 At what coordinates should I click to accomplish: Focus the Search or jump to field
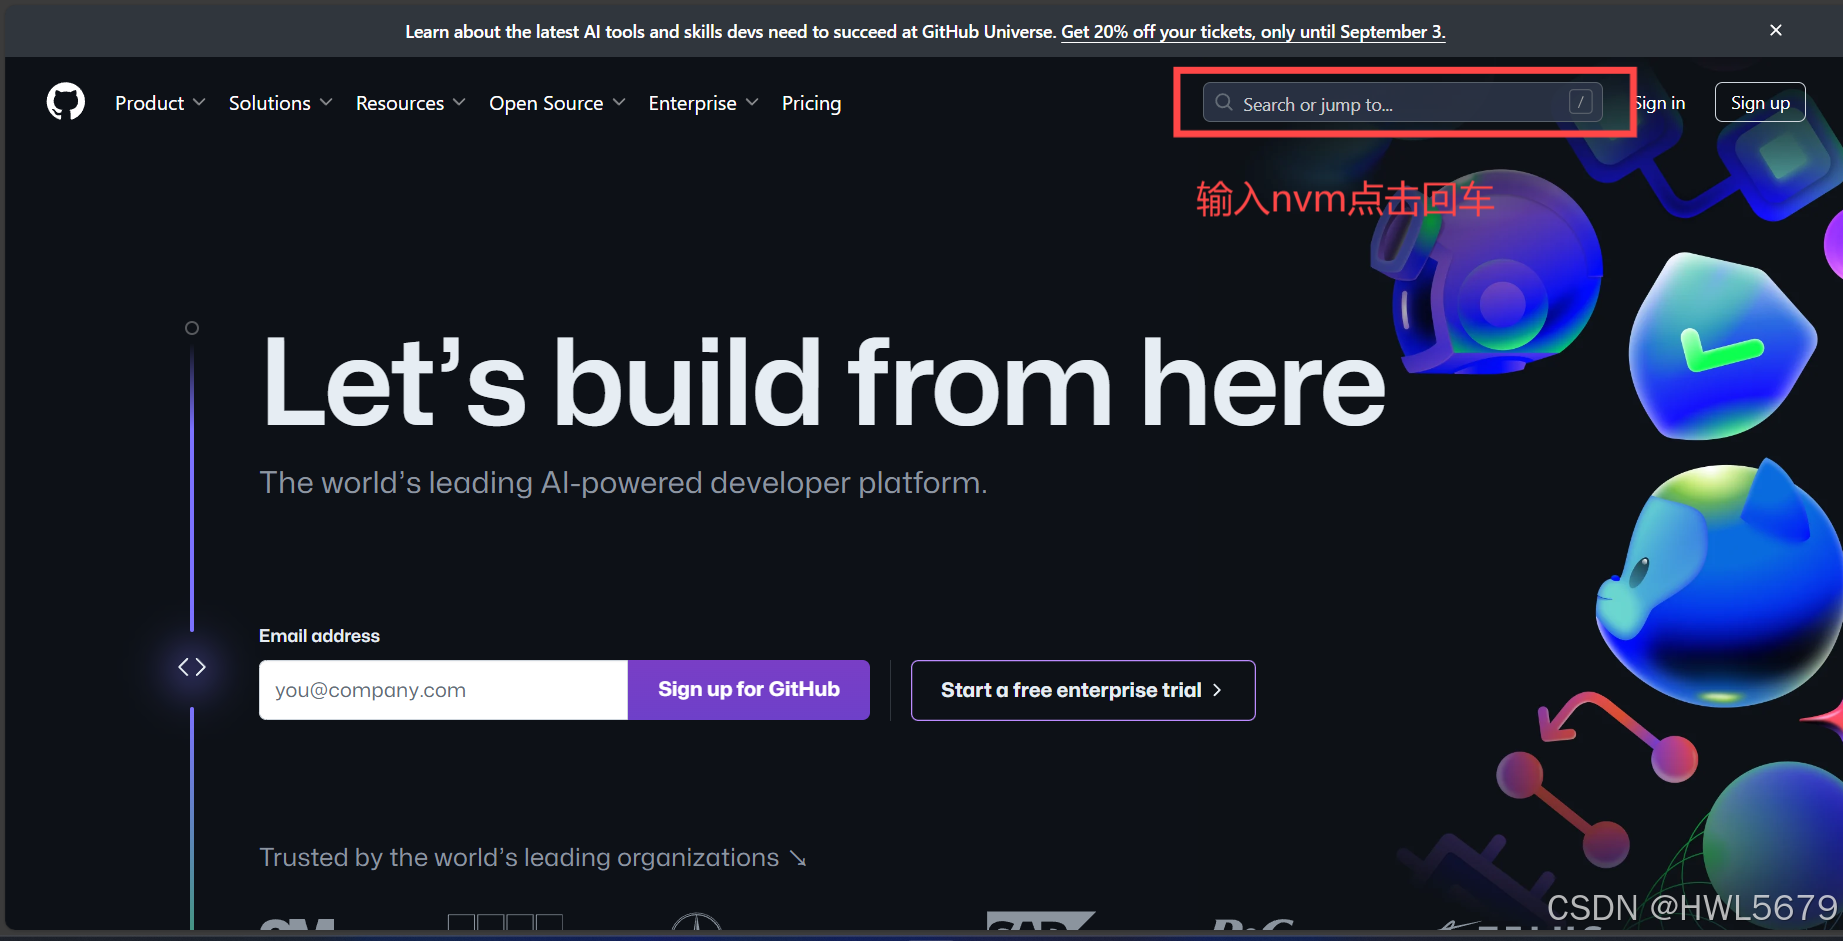click(x=1402, y=102)
